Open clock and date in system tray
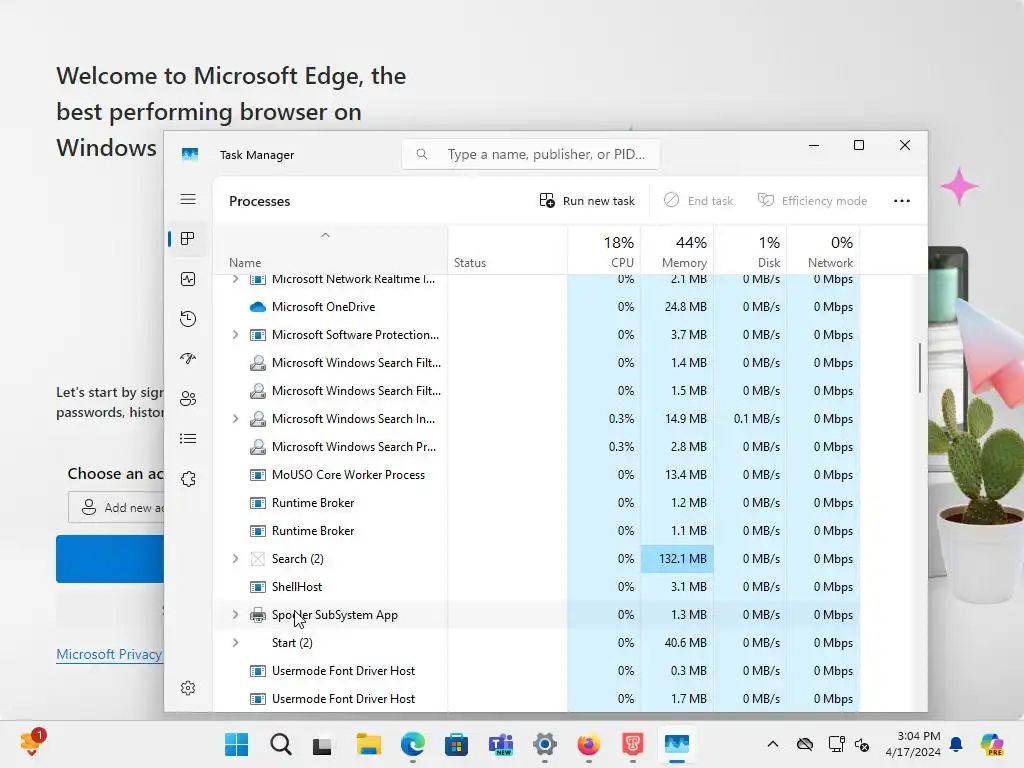 [x=913, y=744]
